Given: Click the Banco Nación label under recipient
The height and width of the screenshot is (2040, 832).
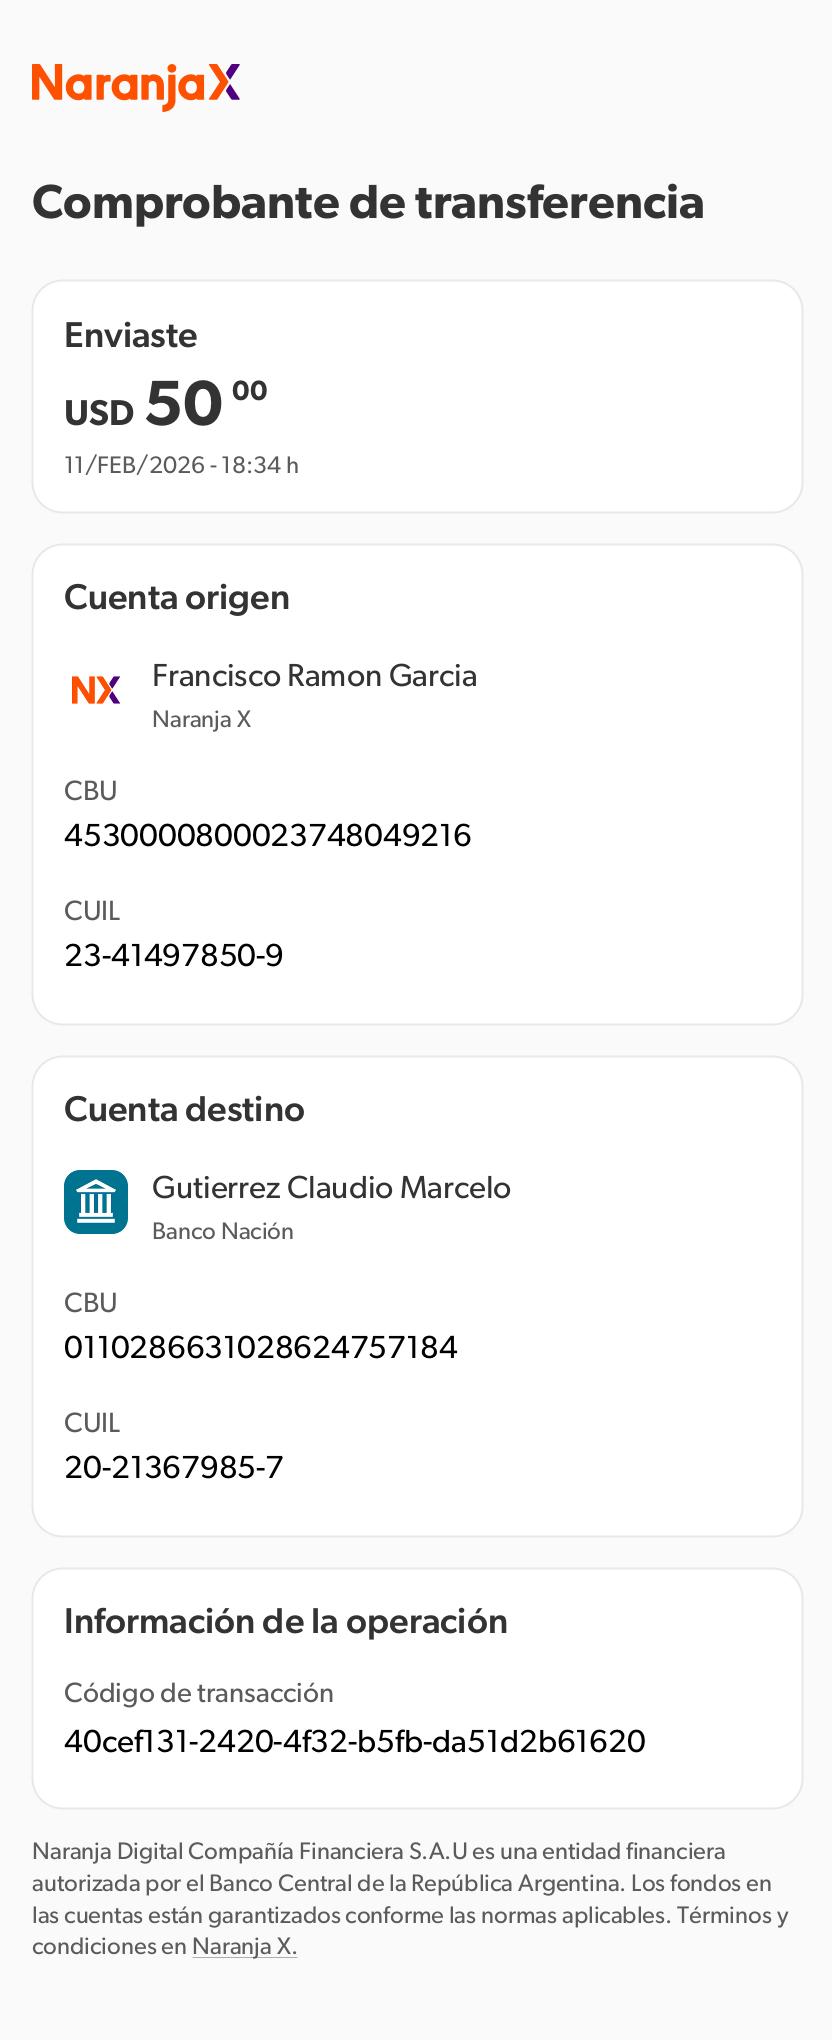Looking at the screenshot, I should [223, 1231].
